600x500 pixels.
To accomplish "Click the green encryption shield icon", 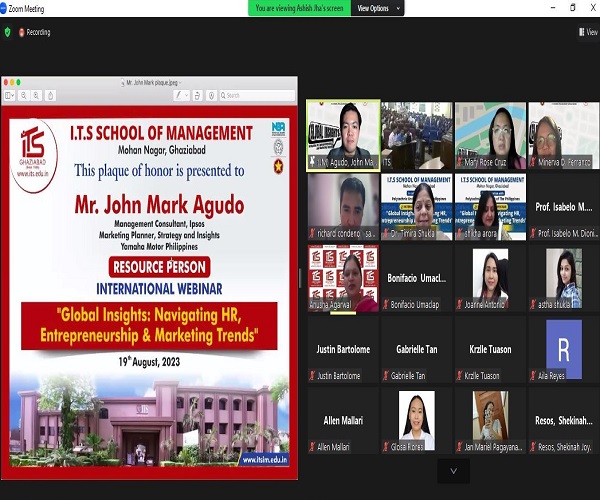I will coord(7,32).
